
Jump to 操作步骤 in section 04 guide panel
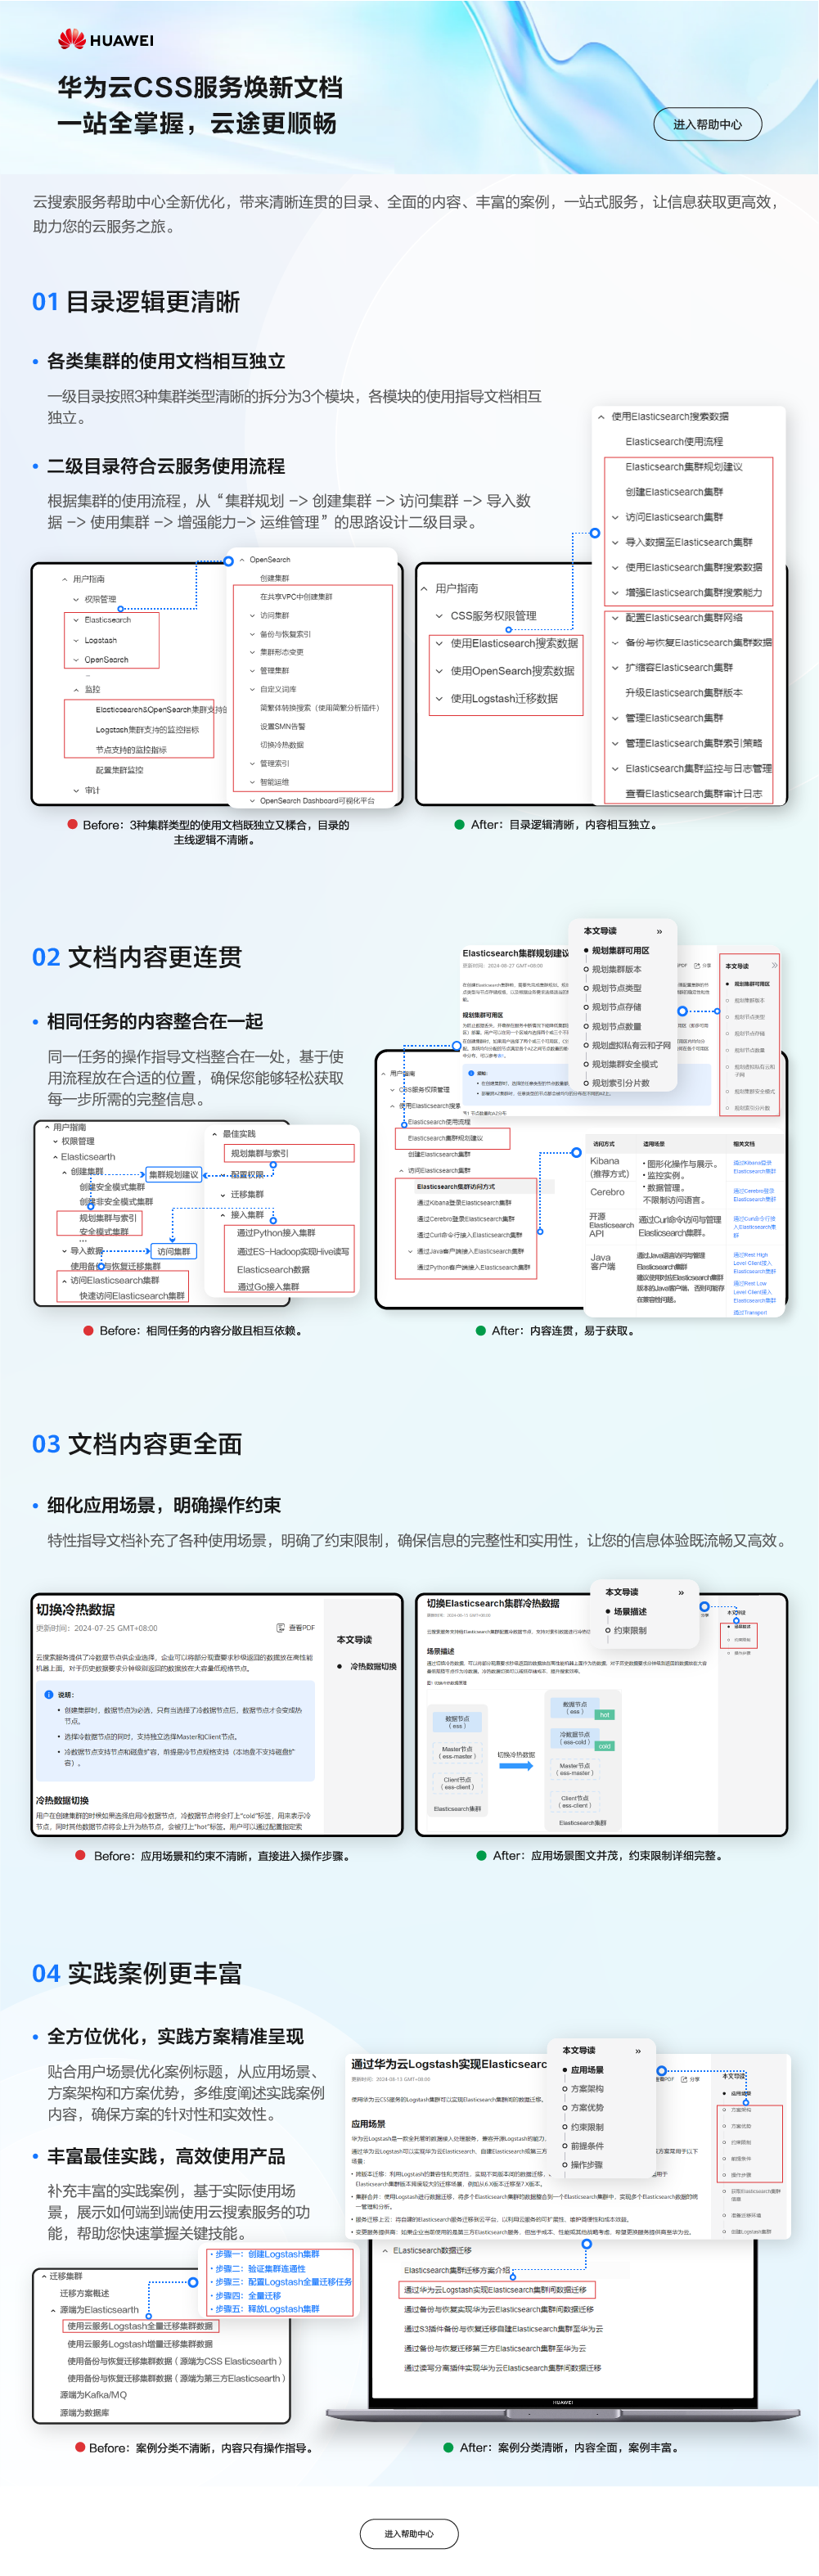coord(587,2165)
